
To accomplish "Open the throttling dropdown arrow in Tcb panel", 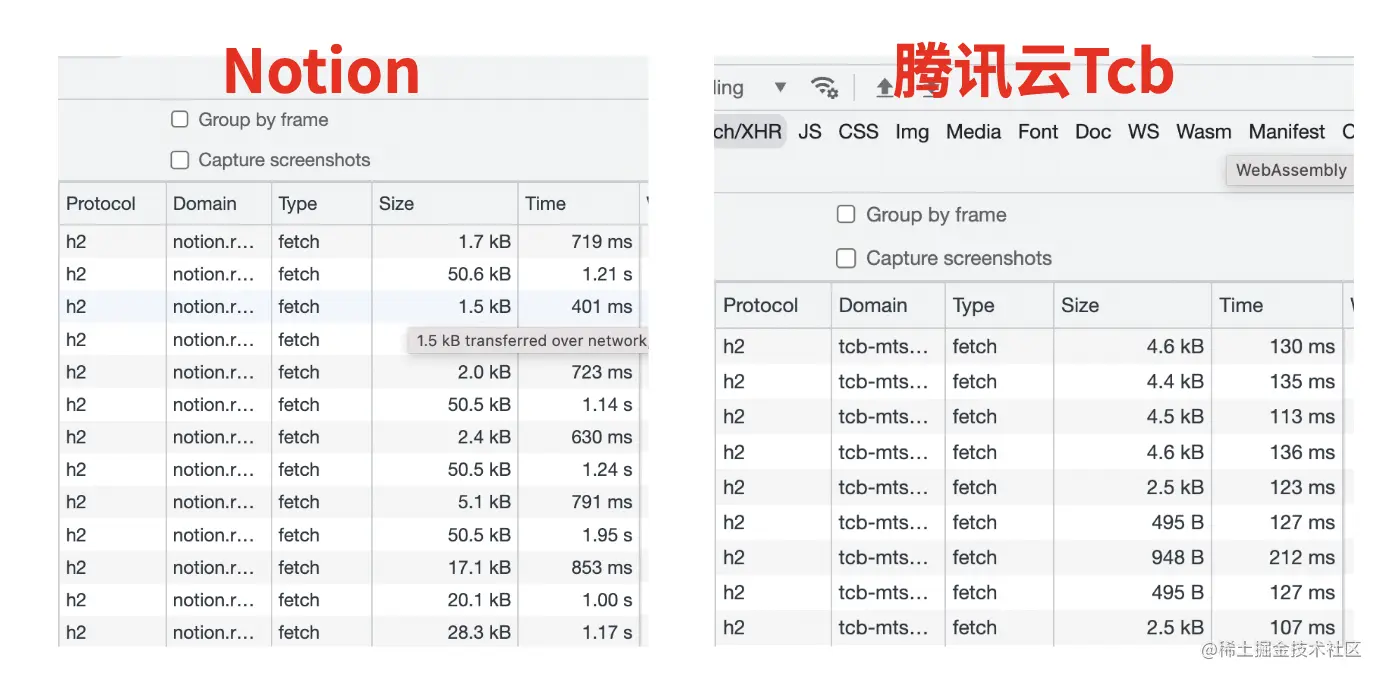I will [x=781, y=87].
